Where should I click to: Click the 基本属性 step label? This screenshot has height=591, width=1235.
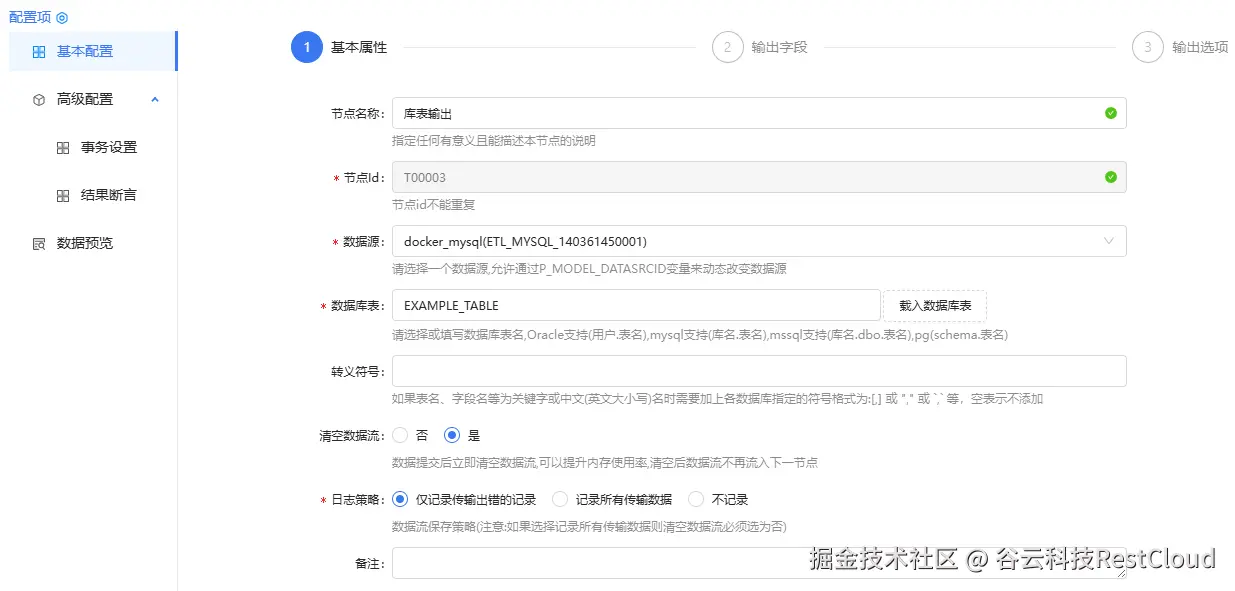[359, 47]
